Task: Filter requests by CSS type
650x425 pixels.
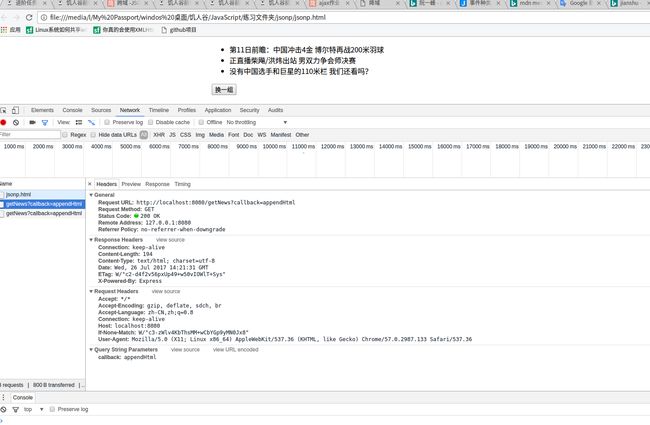Action: coord(186,135)
